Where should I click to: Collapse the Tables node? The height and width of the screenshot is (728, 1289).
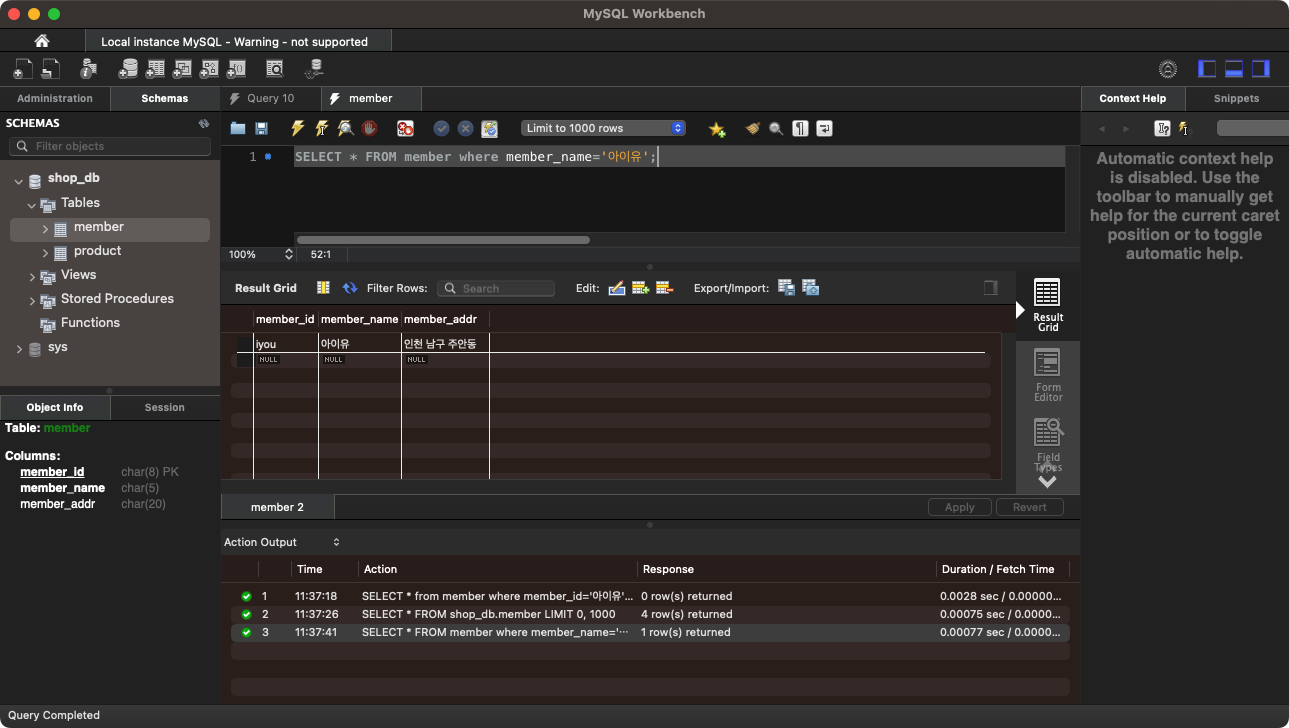[x=32, y=204]
